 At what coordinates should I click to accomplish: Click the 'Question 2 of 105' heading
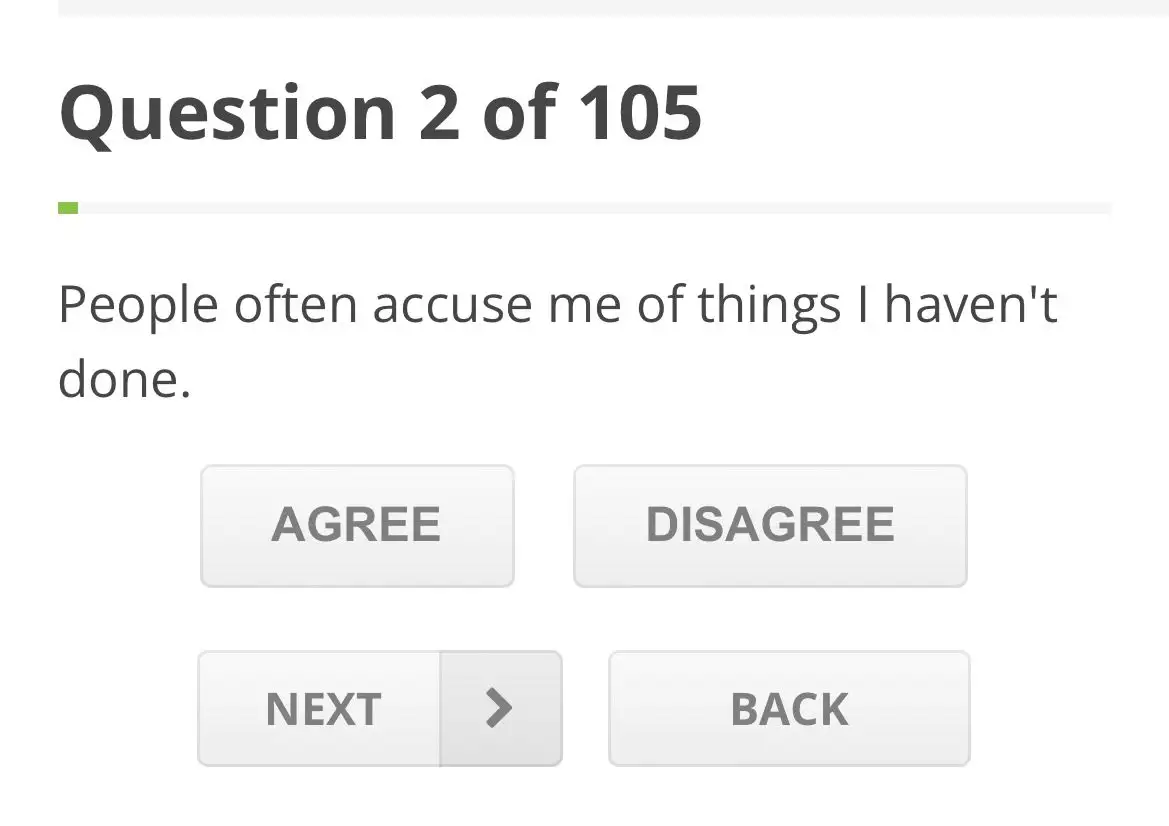click(381, 112)
